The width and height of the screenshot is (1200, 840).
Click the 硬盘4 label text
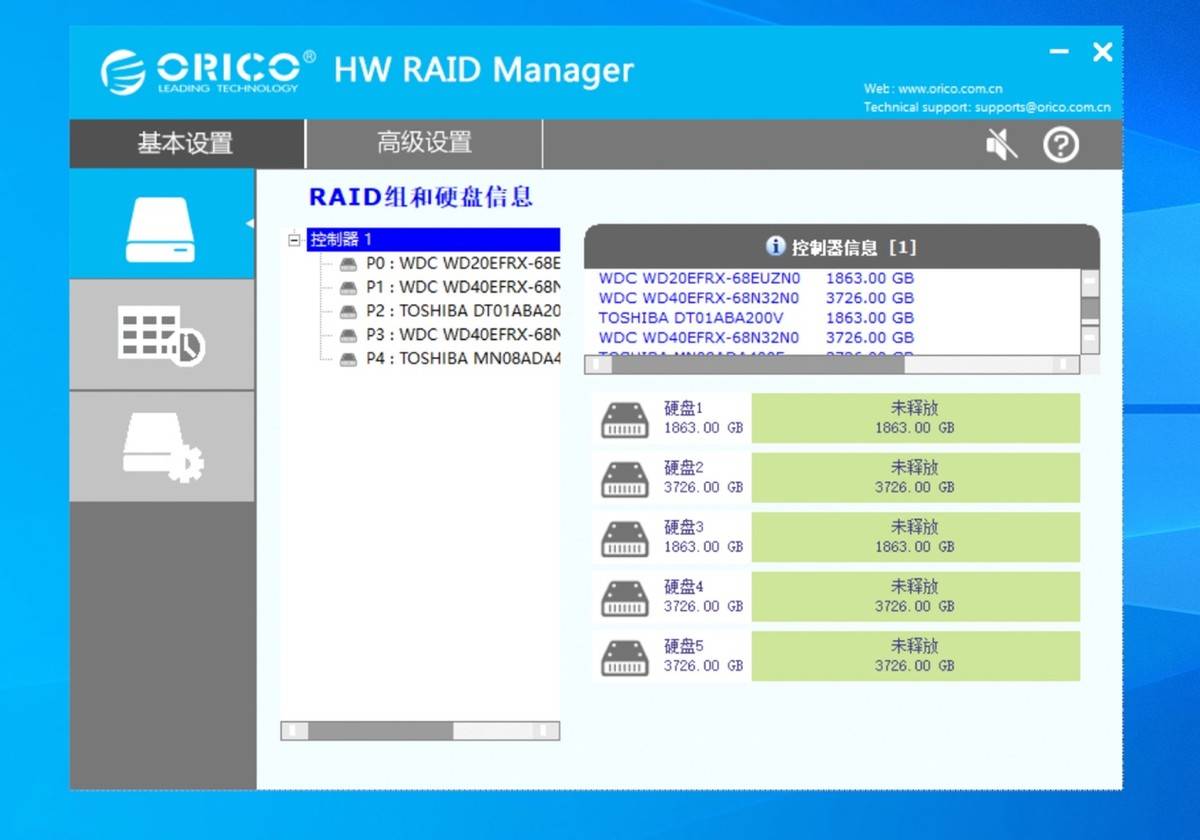[684, 587]
